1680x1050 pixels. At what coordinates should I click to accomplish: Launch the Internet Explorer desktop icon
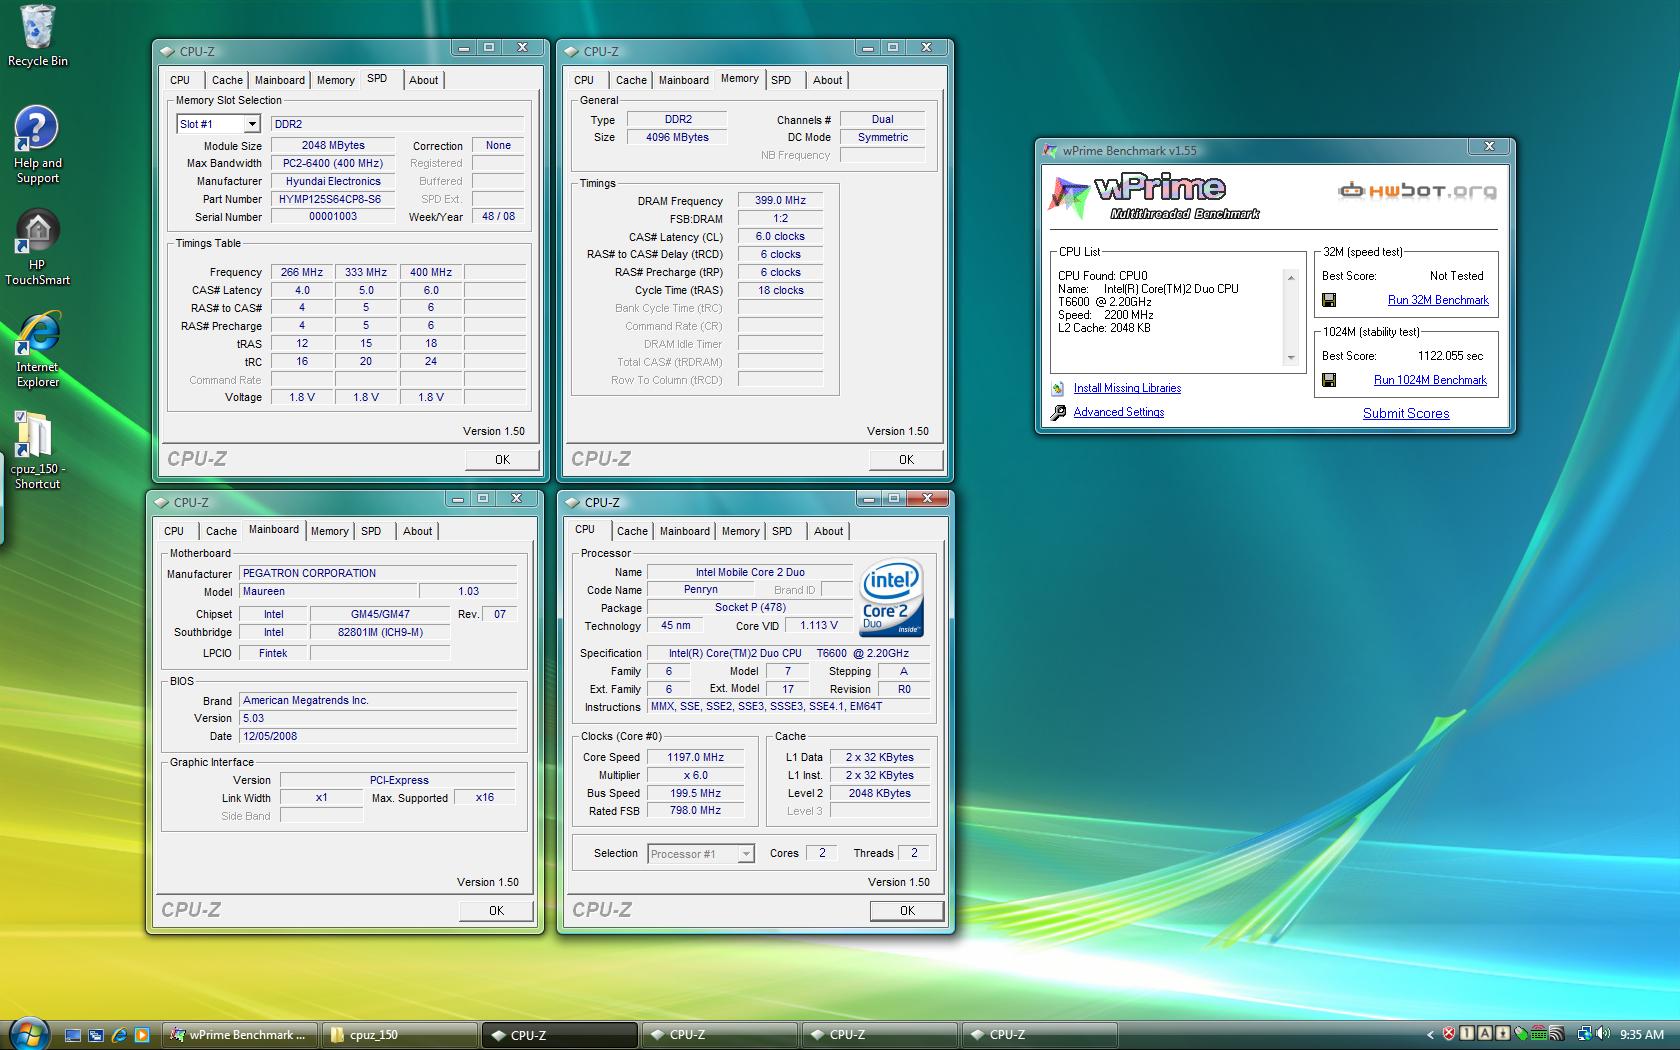coord(37,349)
